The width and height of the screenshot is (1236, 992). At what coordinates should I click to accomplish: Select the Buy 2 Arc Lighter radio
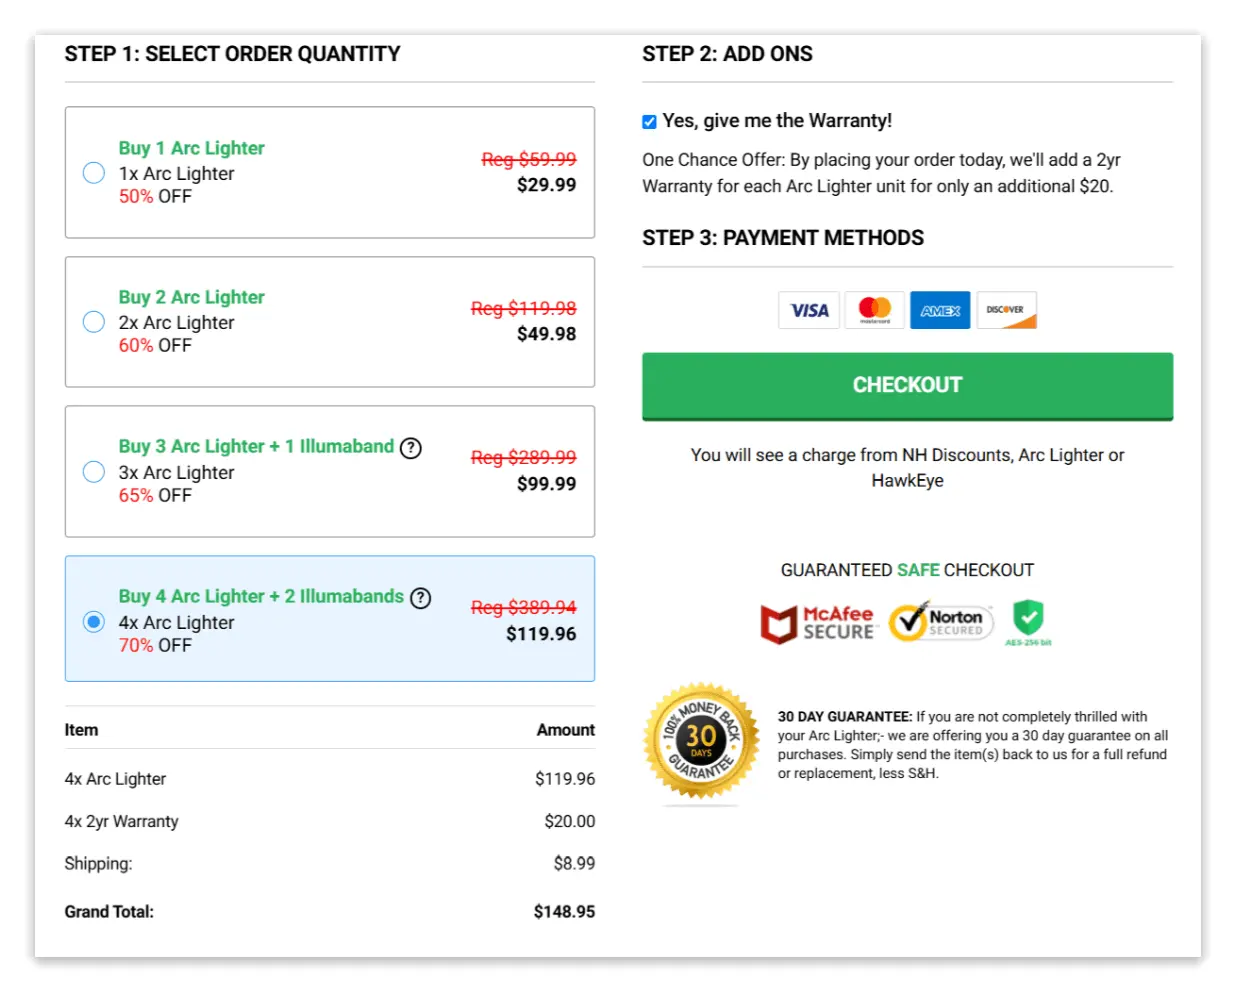(94, 322)
